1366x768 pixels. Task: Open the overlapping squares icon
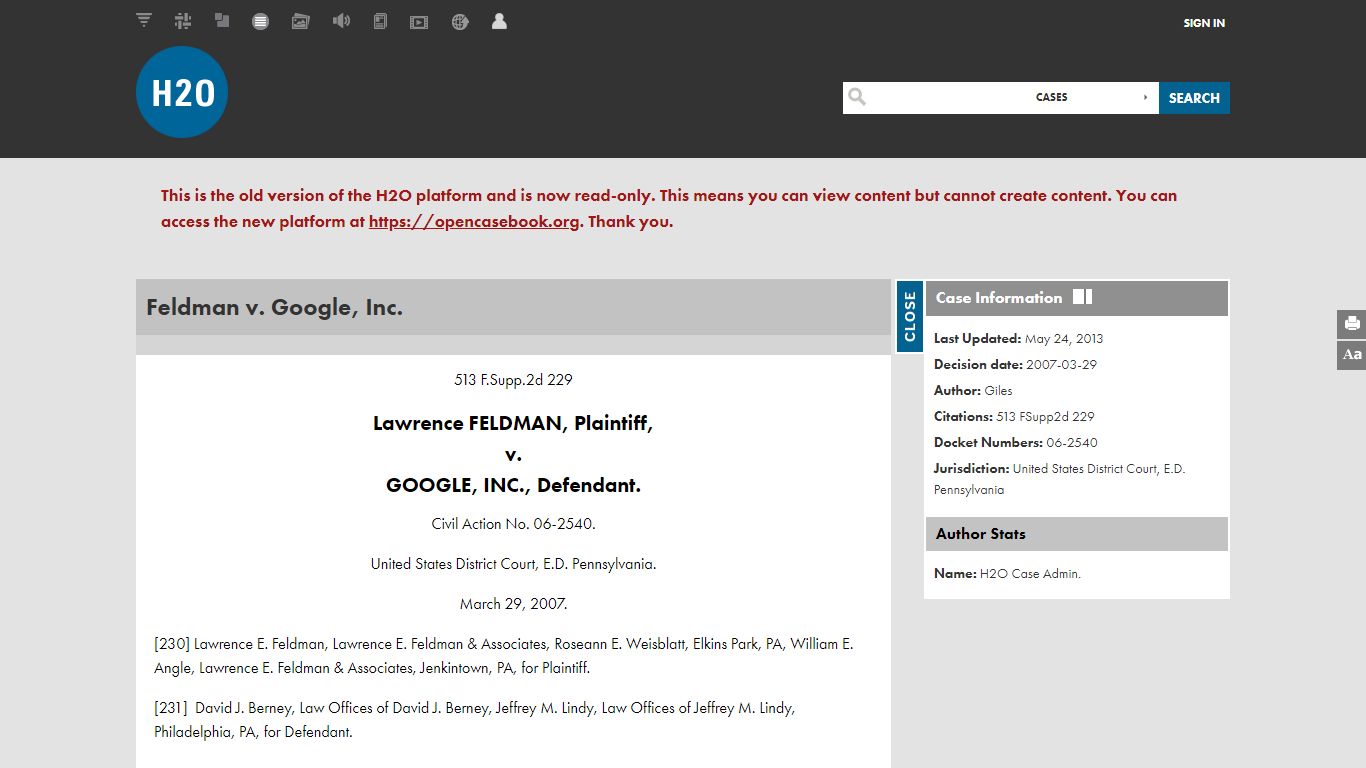click(222, 20)
